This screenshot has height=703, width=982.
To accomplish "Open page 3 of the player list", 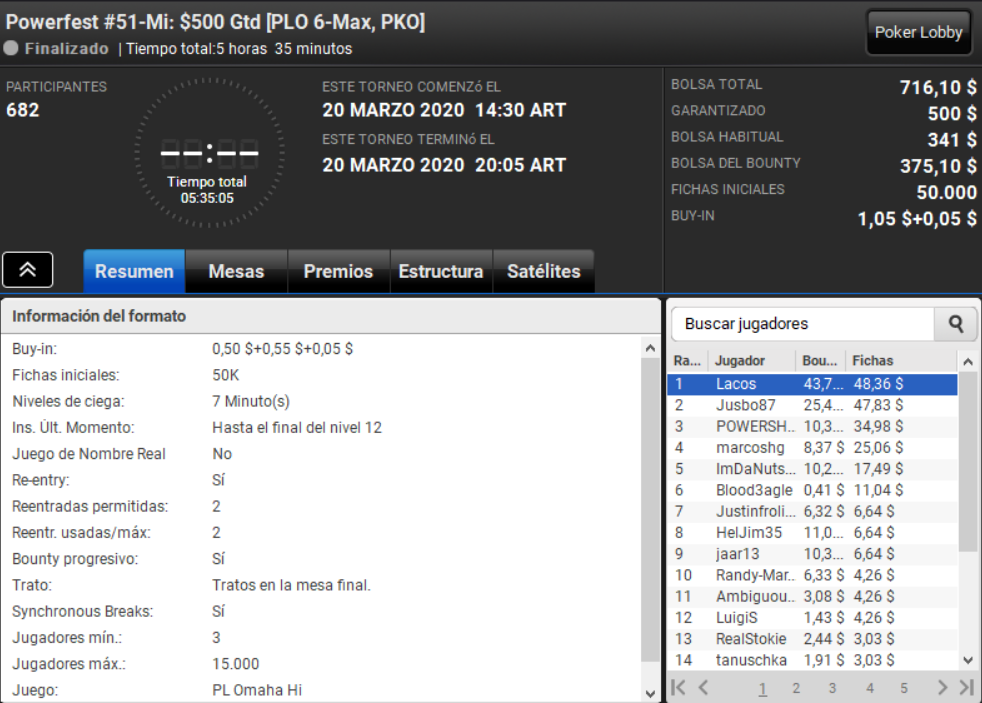I will 832,688.
